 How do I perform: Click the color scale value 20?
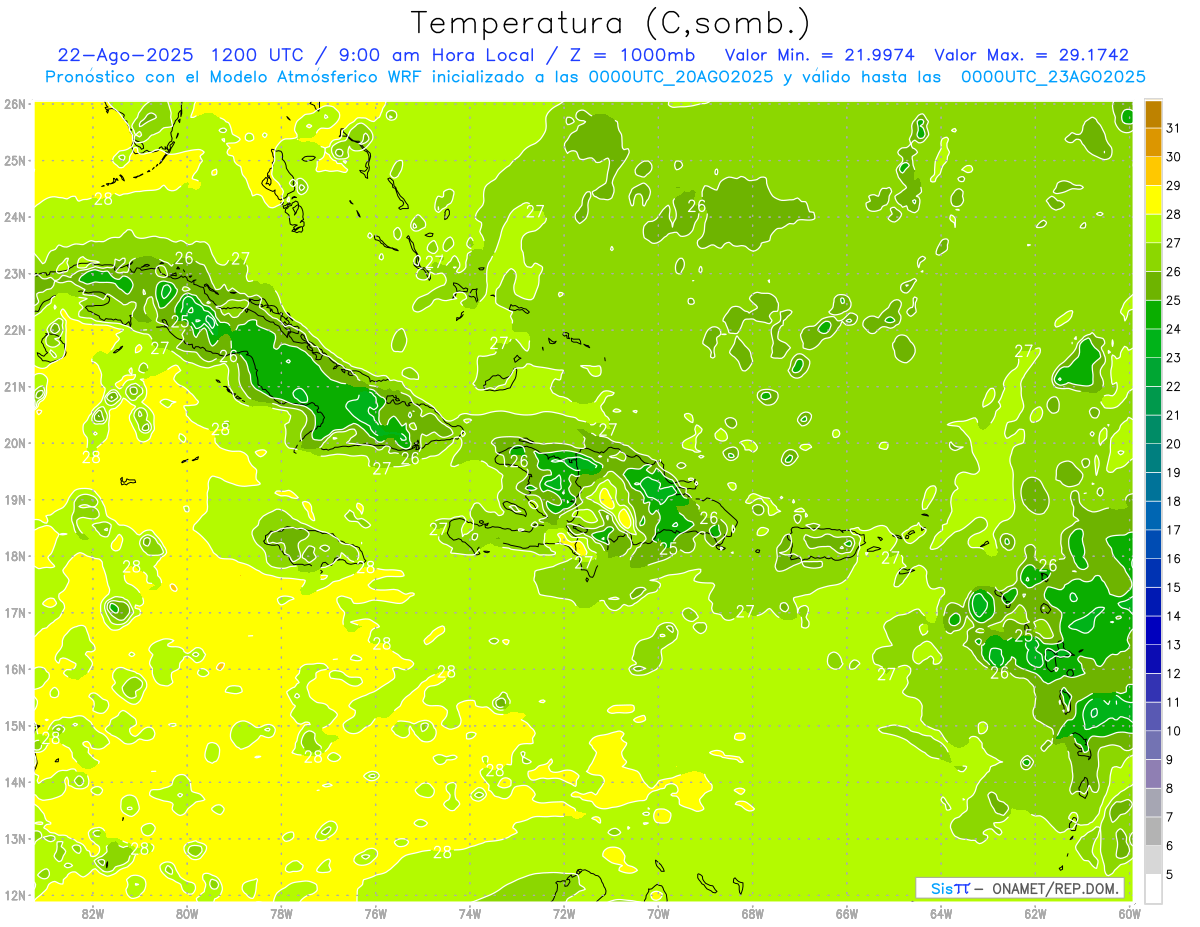pos(1174,444)
